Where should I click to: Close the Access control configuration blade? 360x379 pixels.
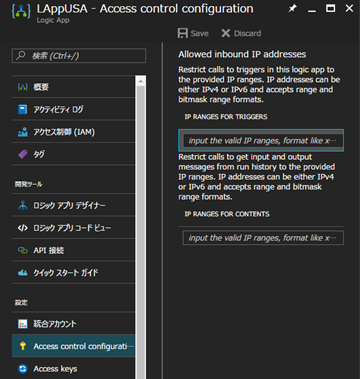pos(349,8)
